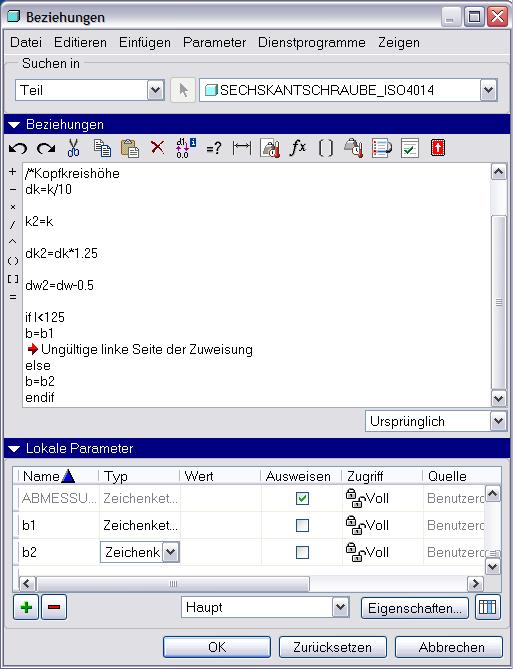
Task: Click the dimension arrows insert icon
Action: 242,148
